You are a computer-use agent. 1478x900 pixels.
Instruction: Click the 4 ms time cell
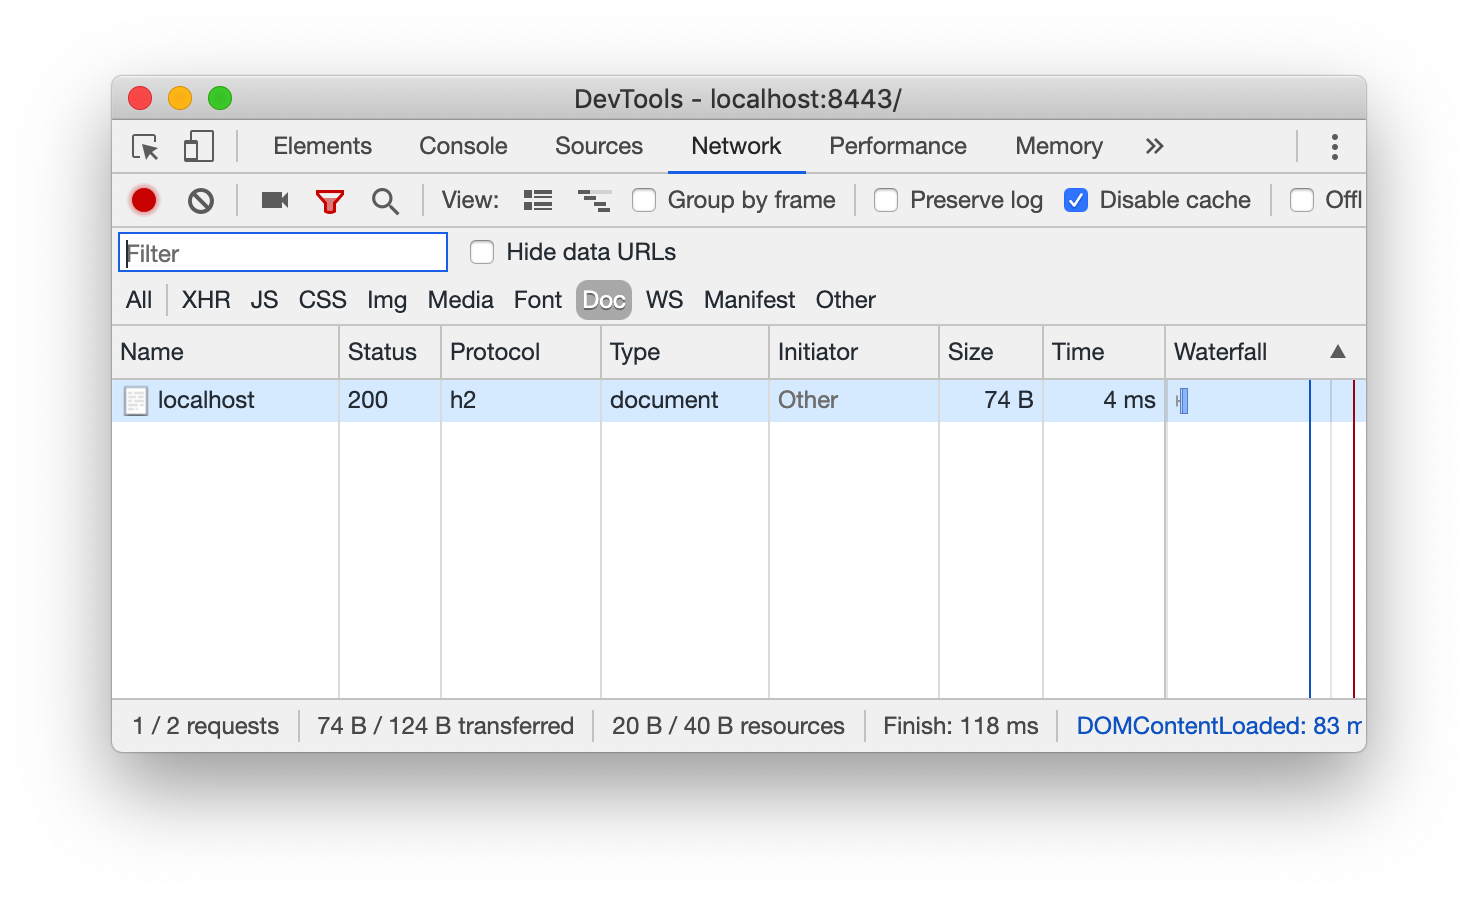pyautogui.click(x=1104, y=400)
